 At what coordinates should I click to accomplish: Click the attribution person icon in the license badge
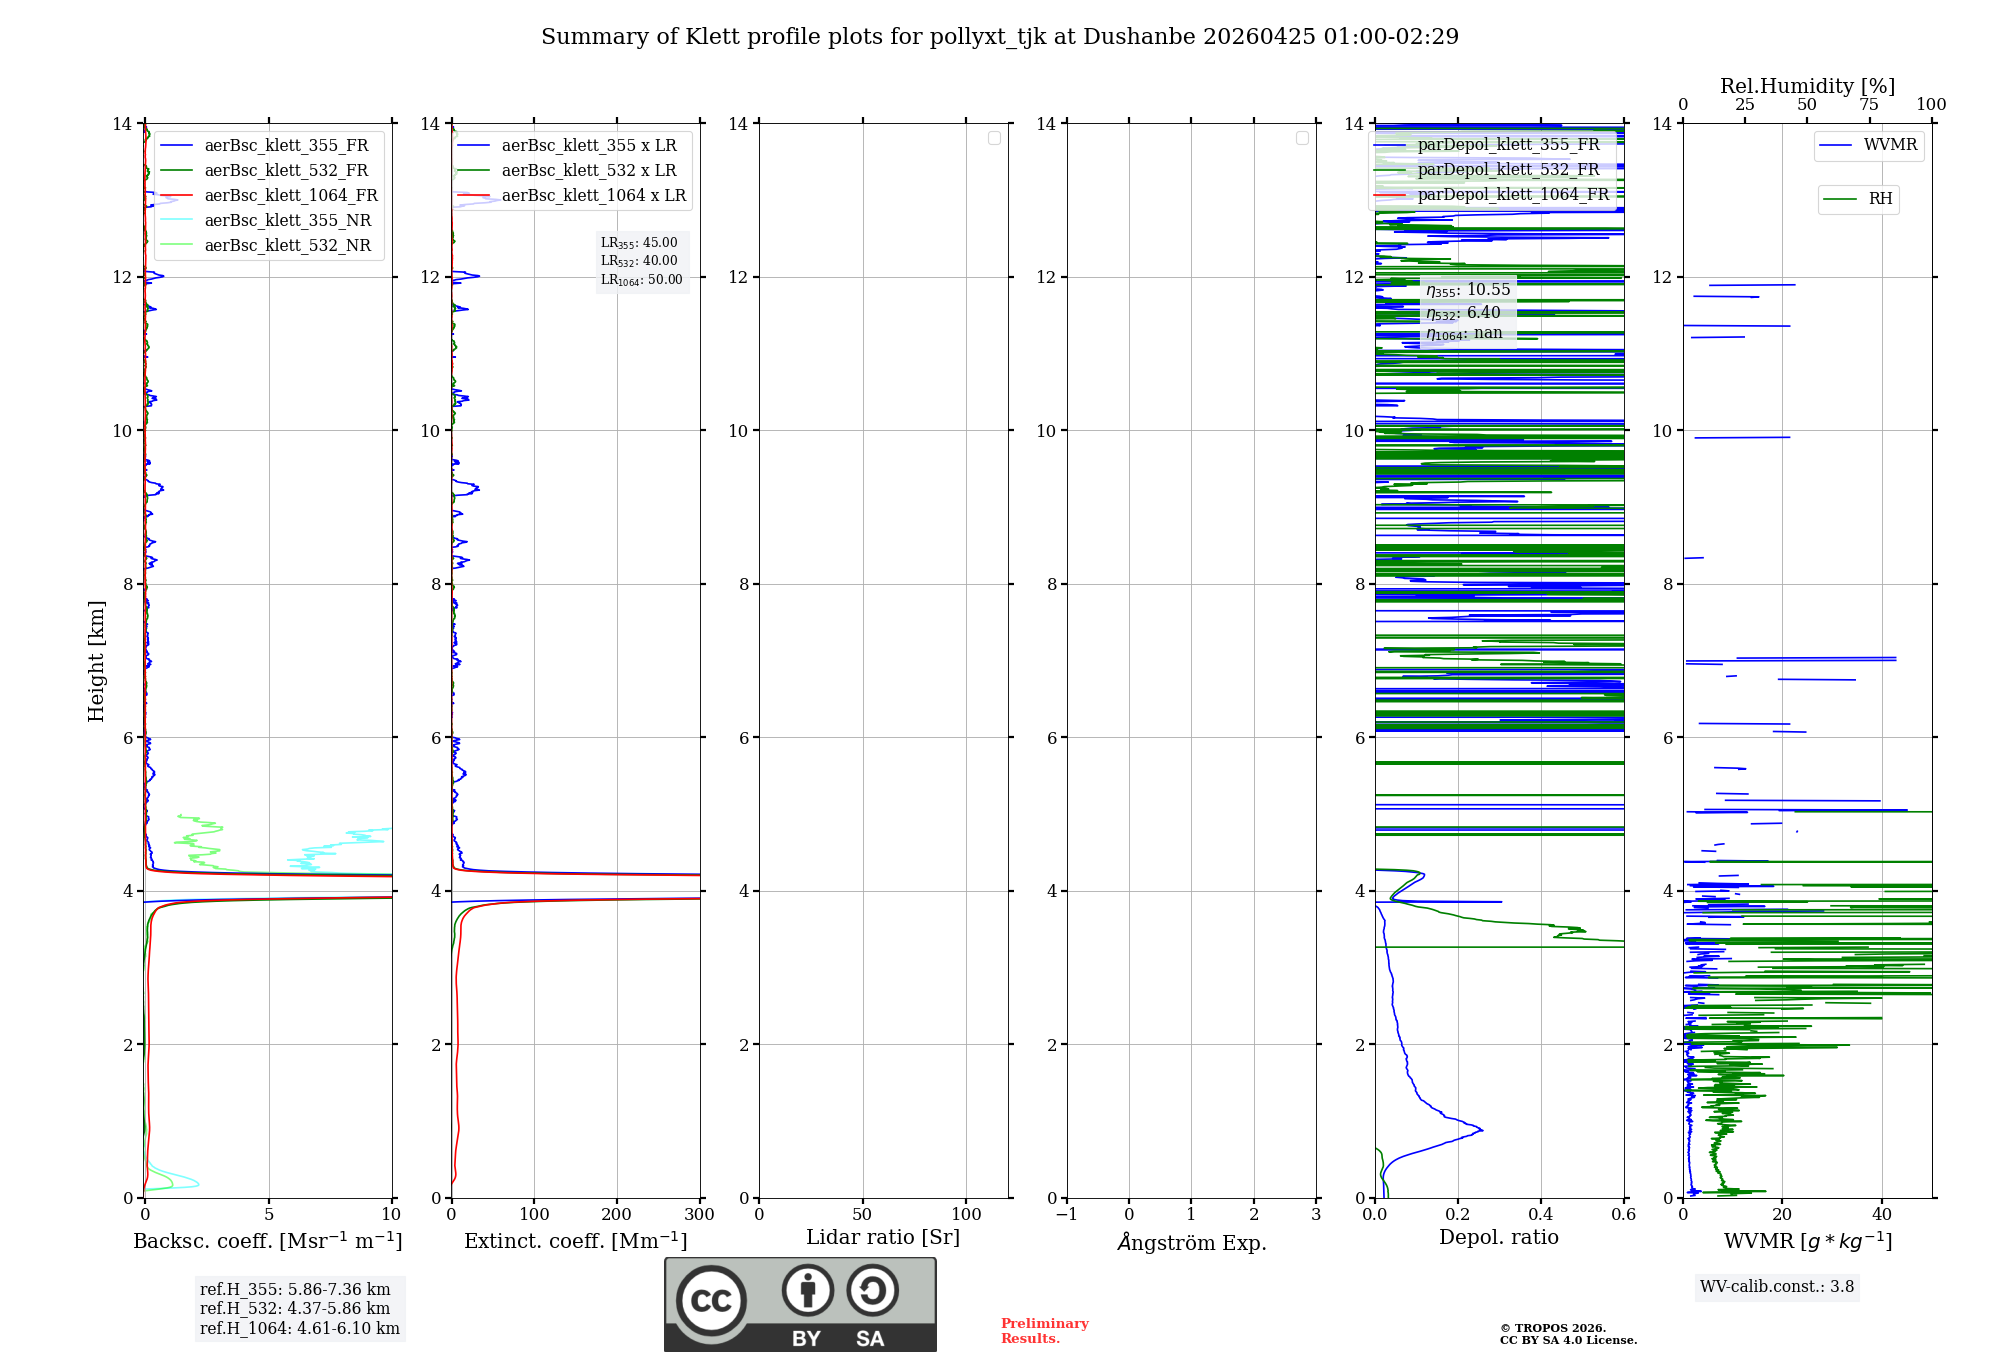coord(807,1290)
